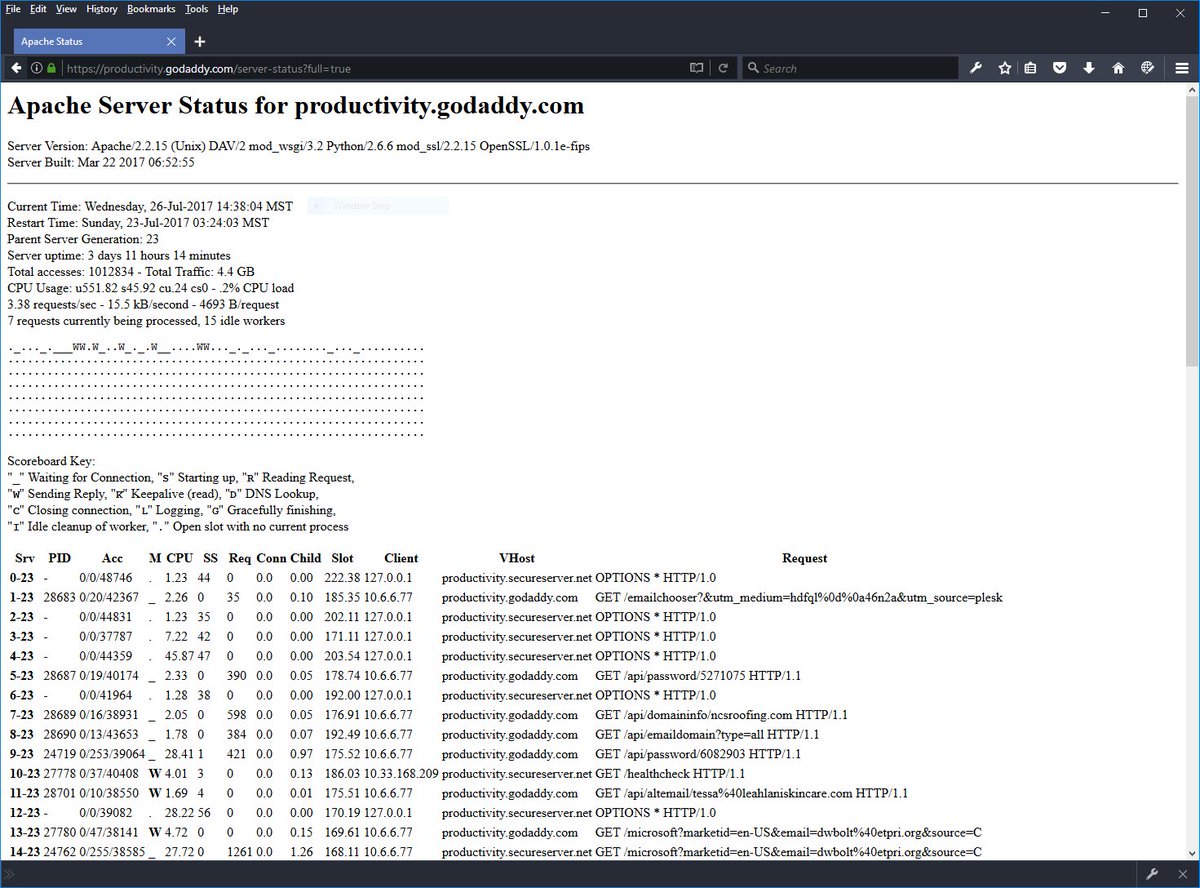Go to the Home page icon

(x=1118, y=68)
